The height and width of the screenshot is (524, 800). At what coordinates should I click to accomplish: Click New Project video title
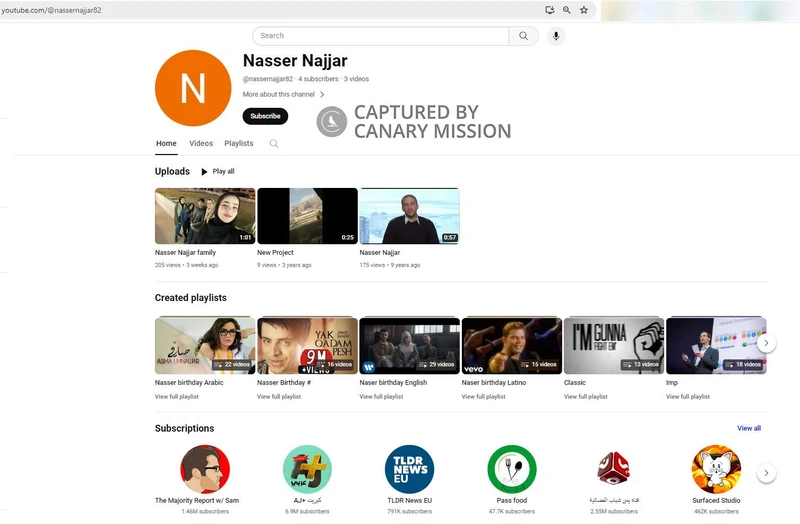pyautogui.click(x=276, y=253)
